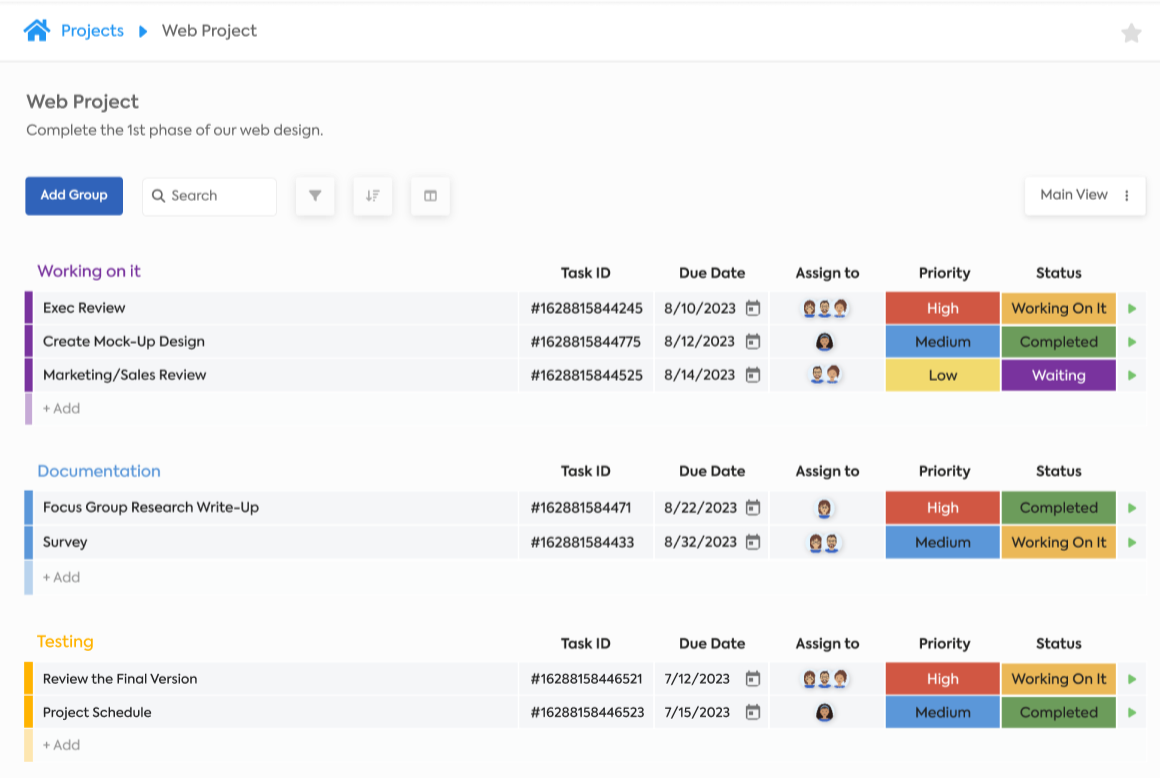Click assignee avatar on Focus Group Research row
The width and height of the screenshot is (1160, 778).
(824, 508)
